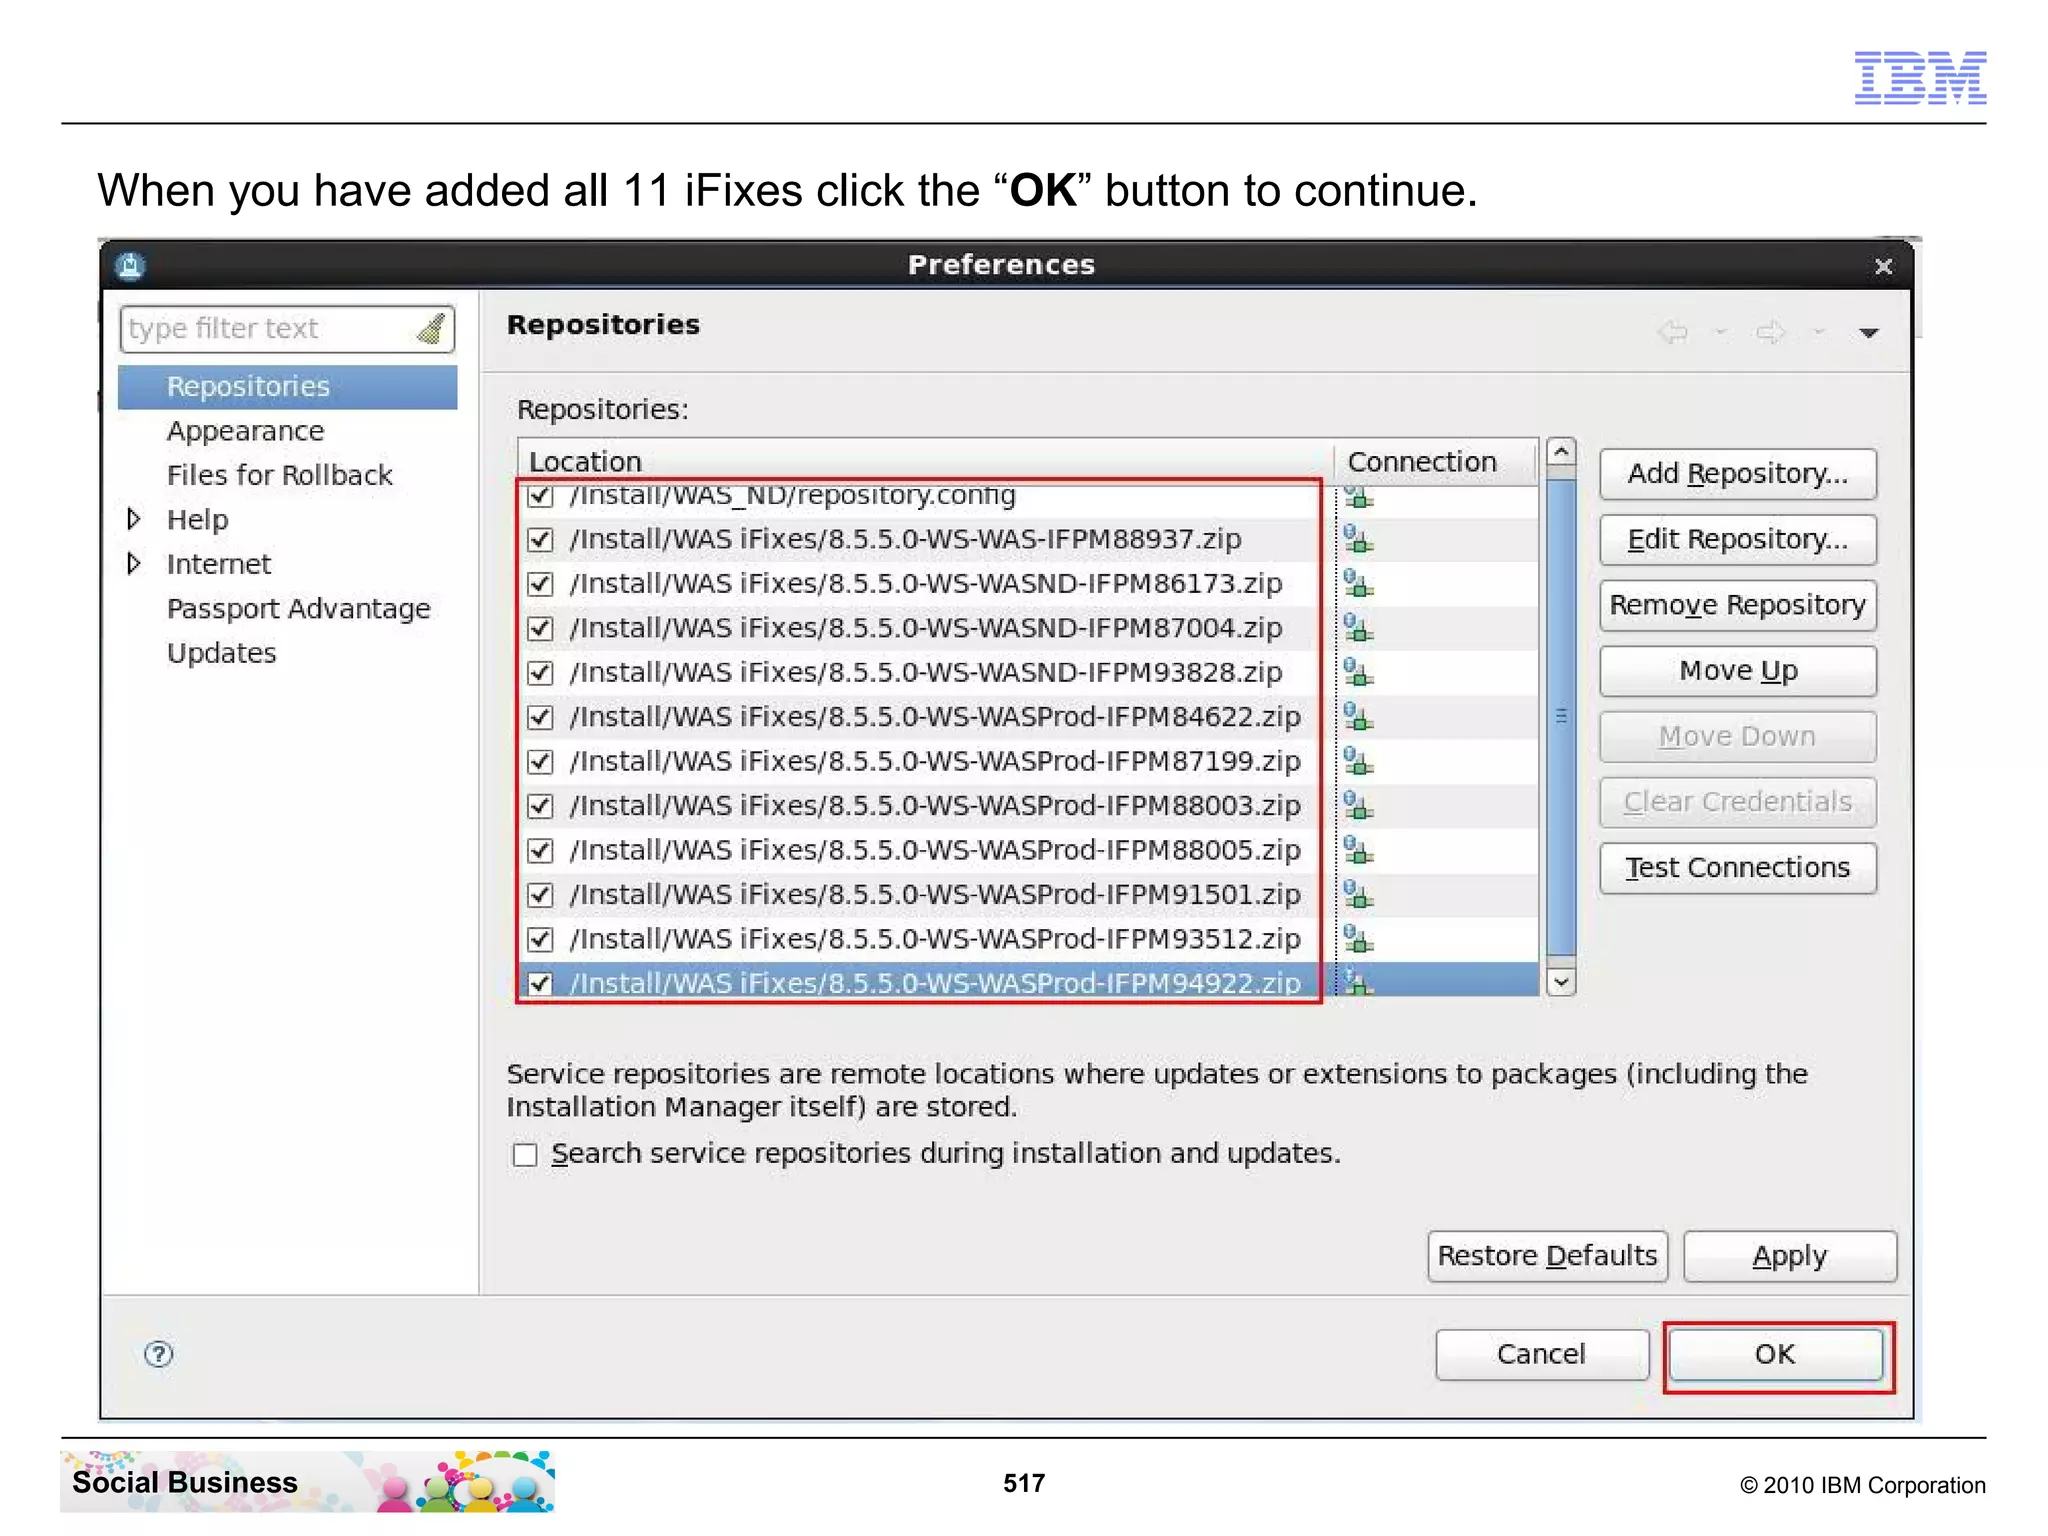
Task: Select Repositories in the preferences tree
Action: pos(287,387)
